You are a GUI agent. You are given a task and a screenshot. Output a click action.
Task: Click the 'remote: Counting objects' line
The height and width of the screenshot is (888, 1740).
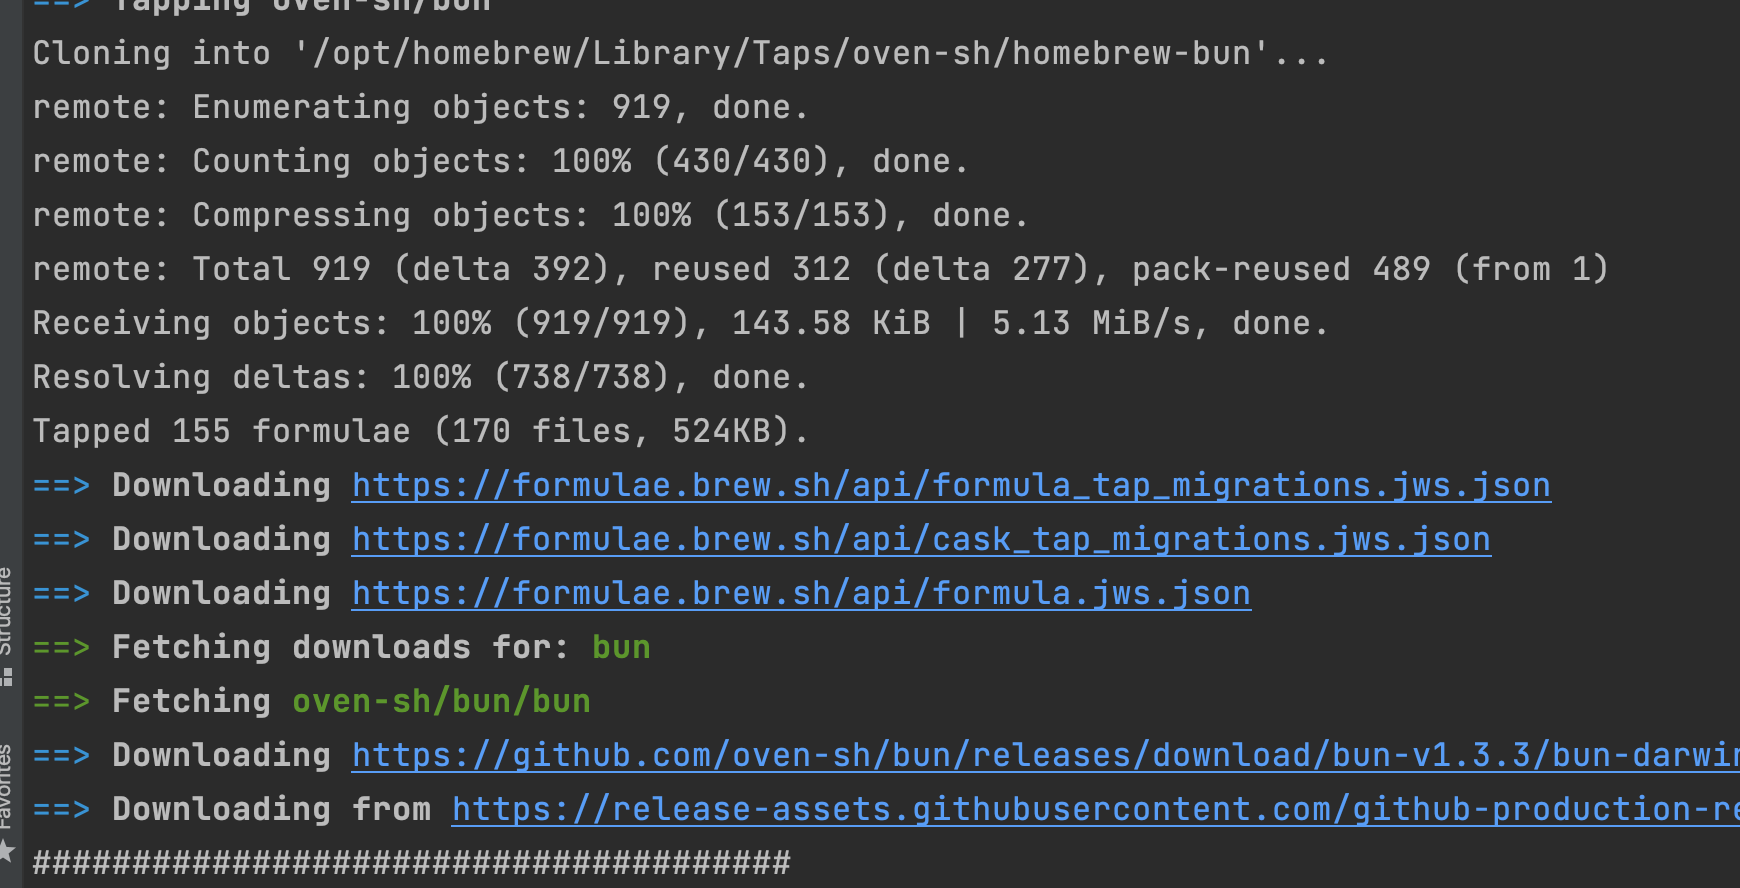tap(500, 162)
